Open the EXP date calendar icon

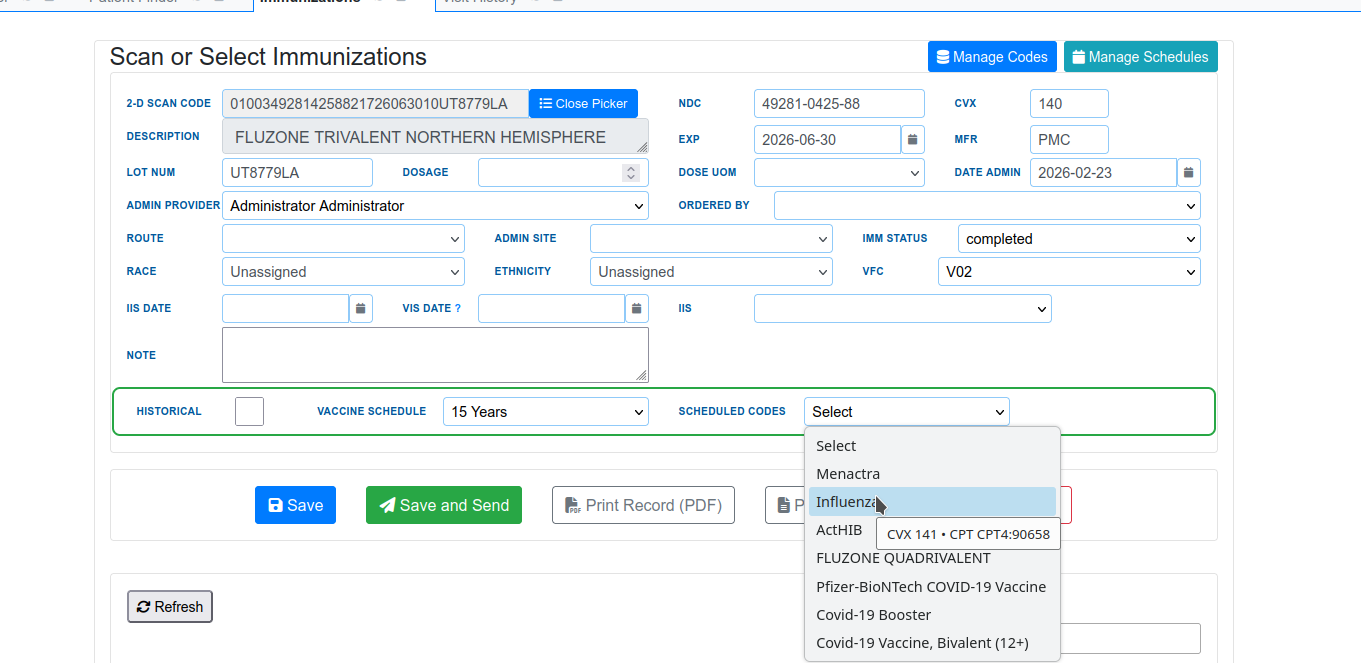point(913,139)
